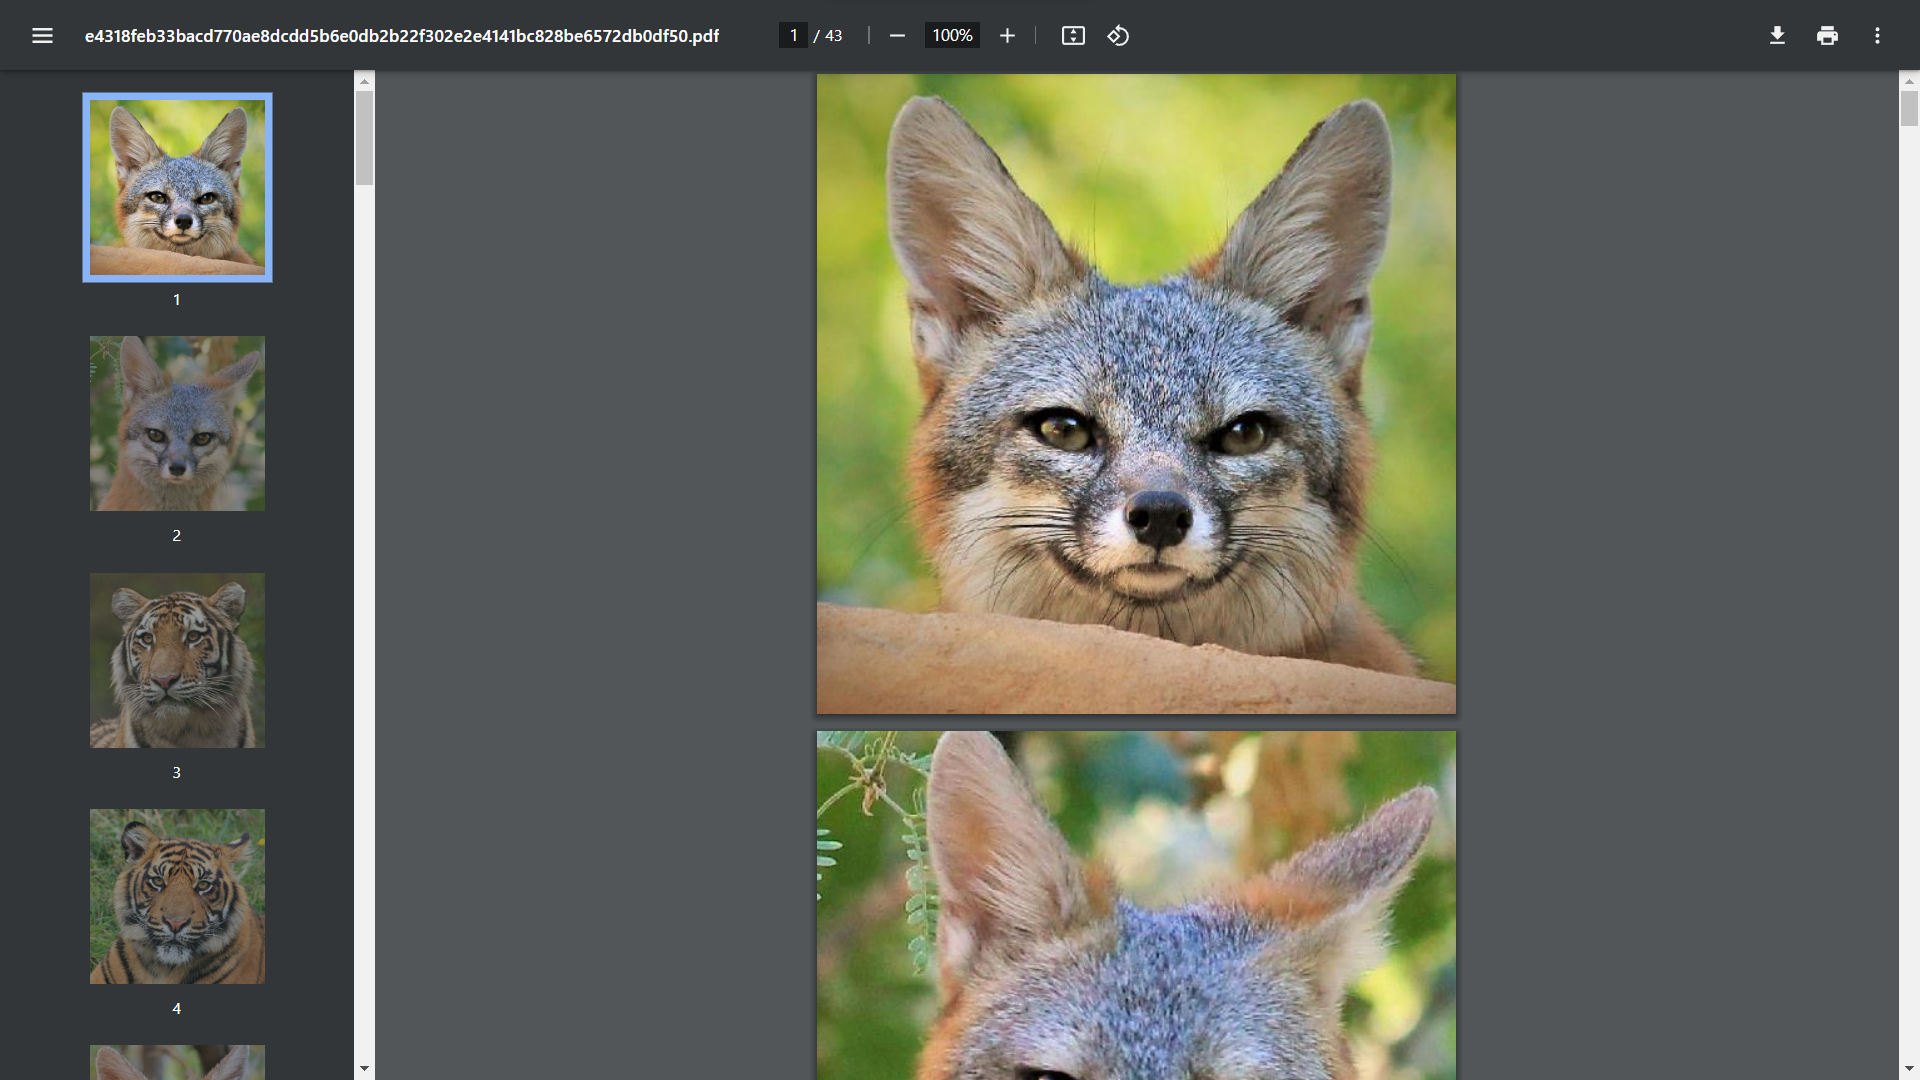Open page 2 thumbnail of gray fox
This screenshot has width=1920, height=1080.
coord(177,423)
